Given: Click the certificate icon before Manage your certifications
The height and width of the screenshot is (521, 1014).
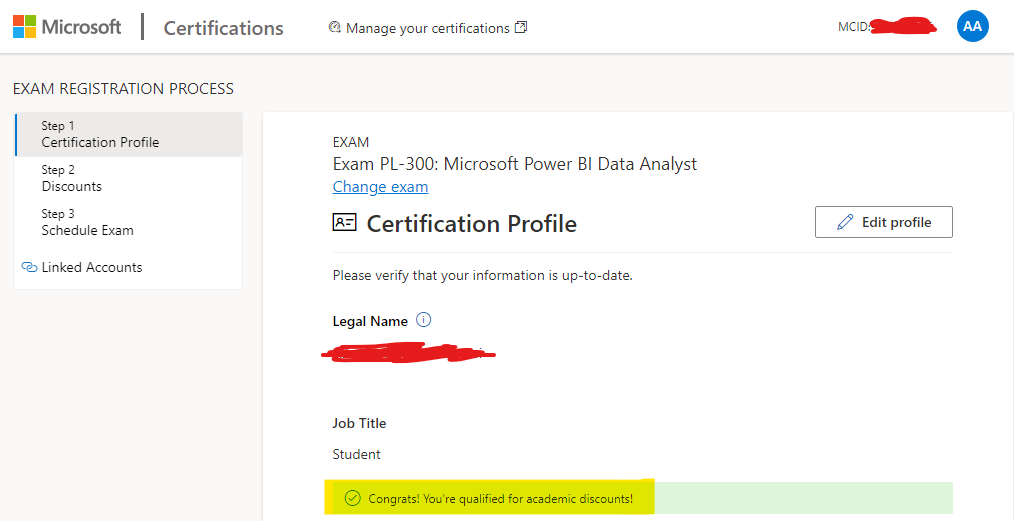Looking at the screenshot, I should tap(334, 28).
